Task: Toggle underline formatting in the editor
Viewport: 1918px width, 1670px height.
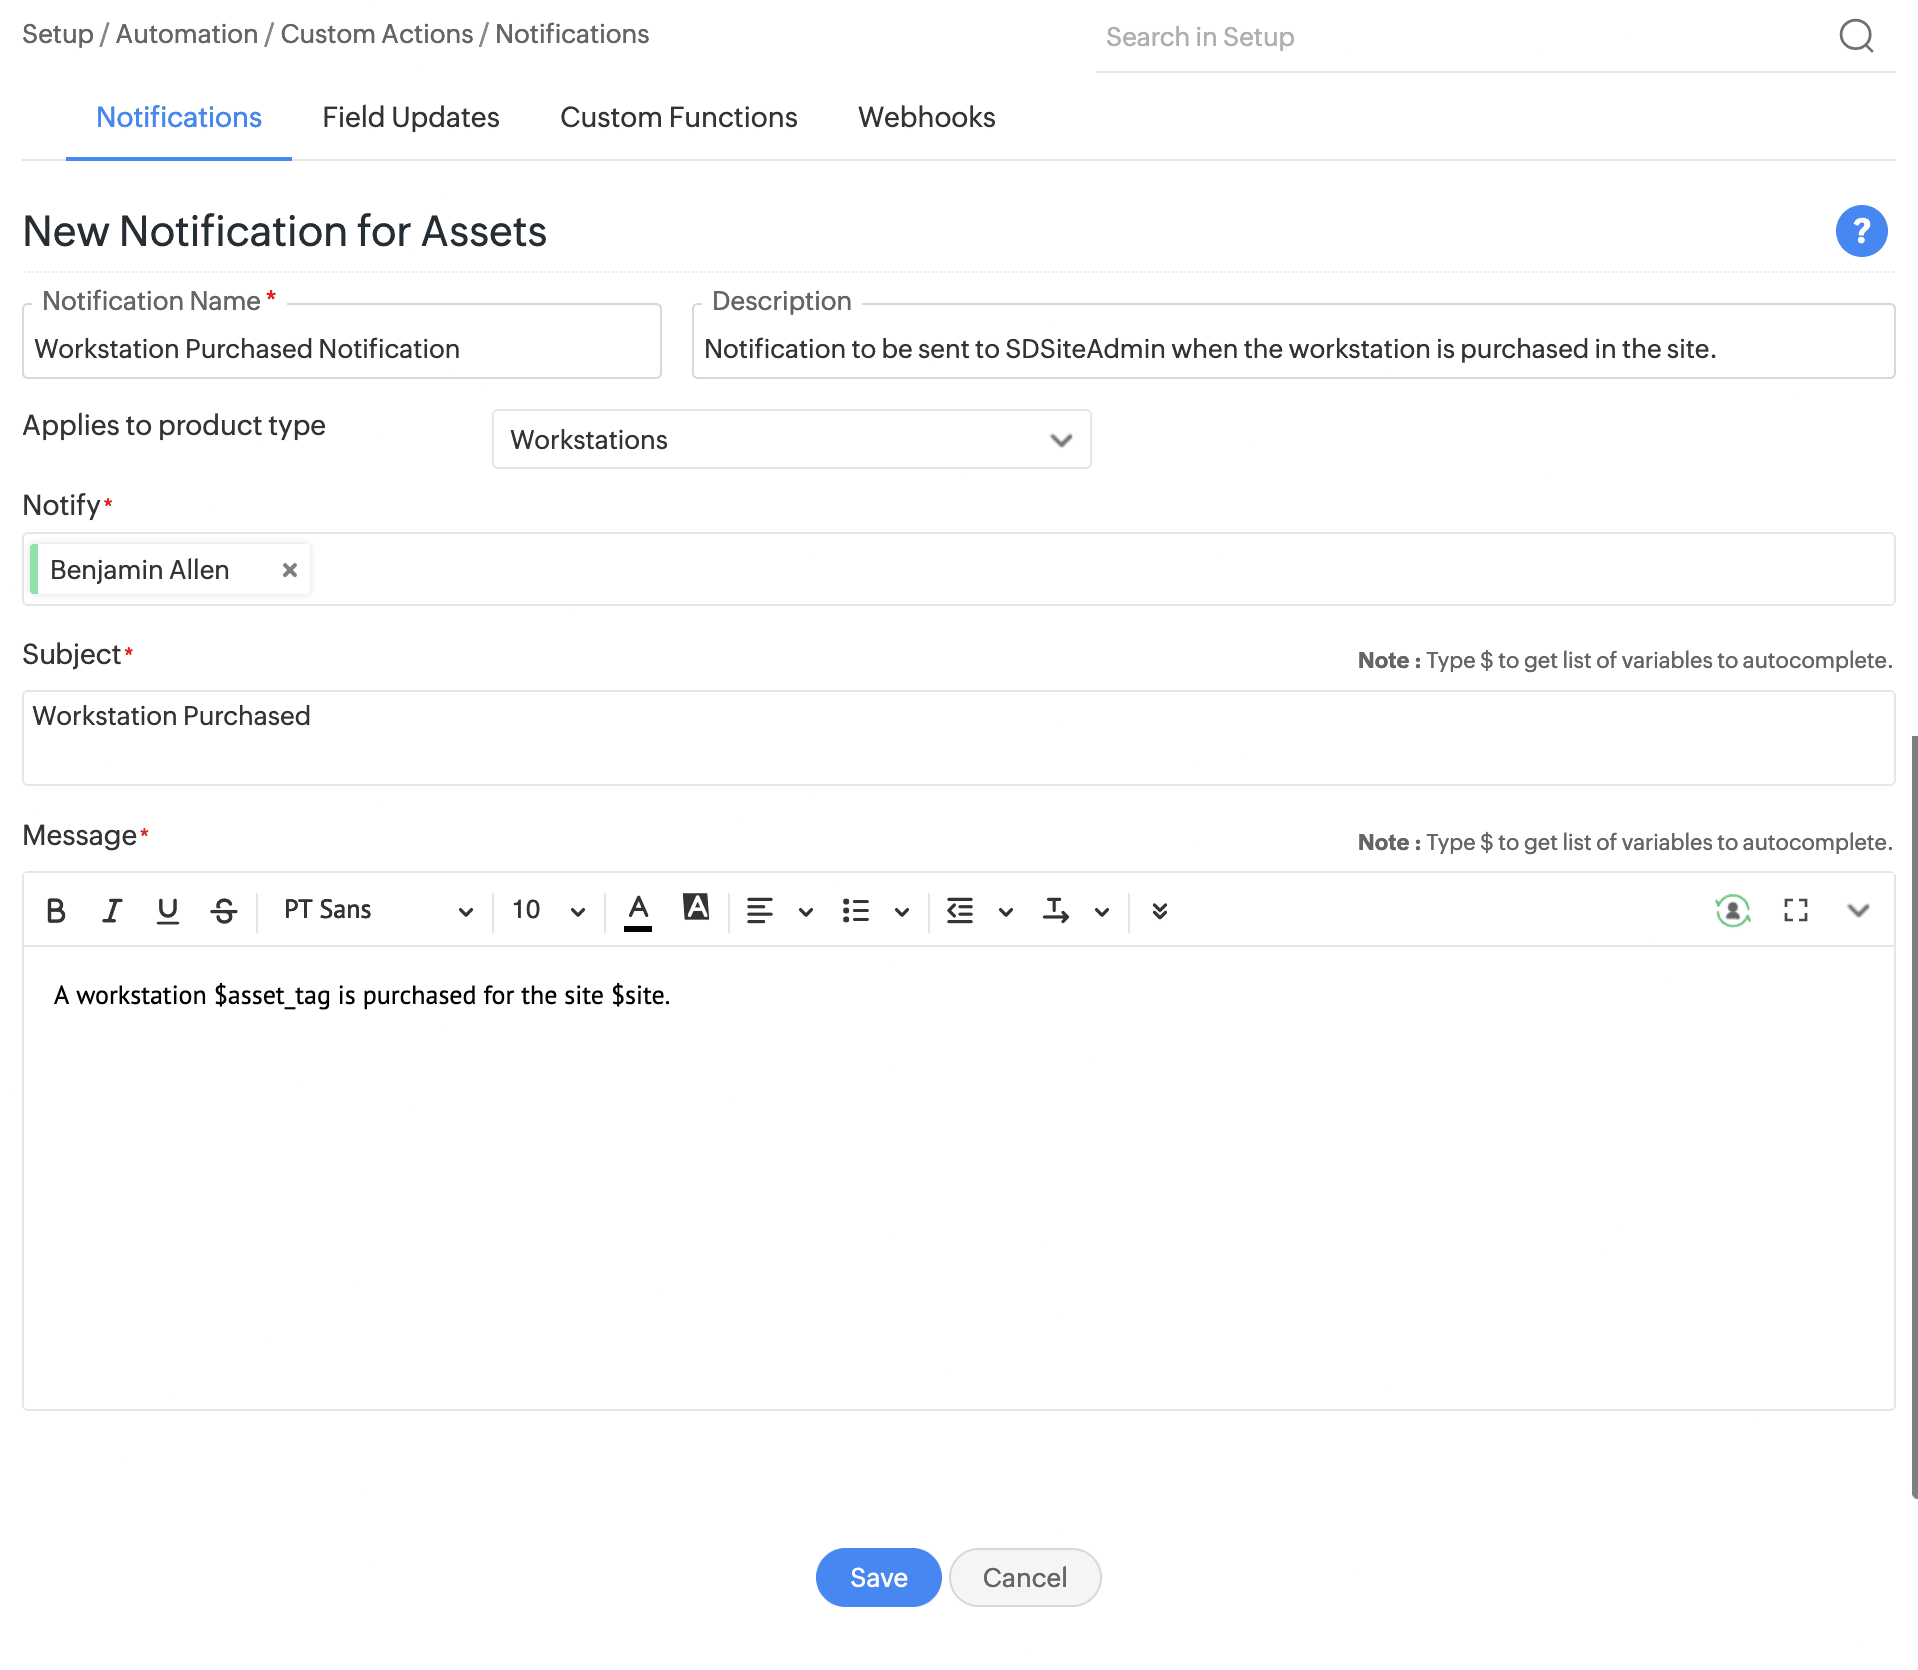Action: (x=168, y=910)
